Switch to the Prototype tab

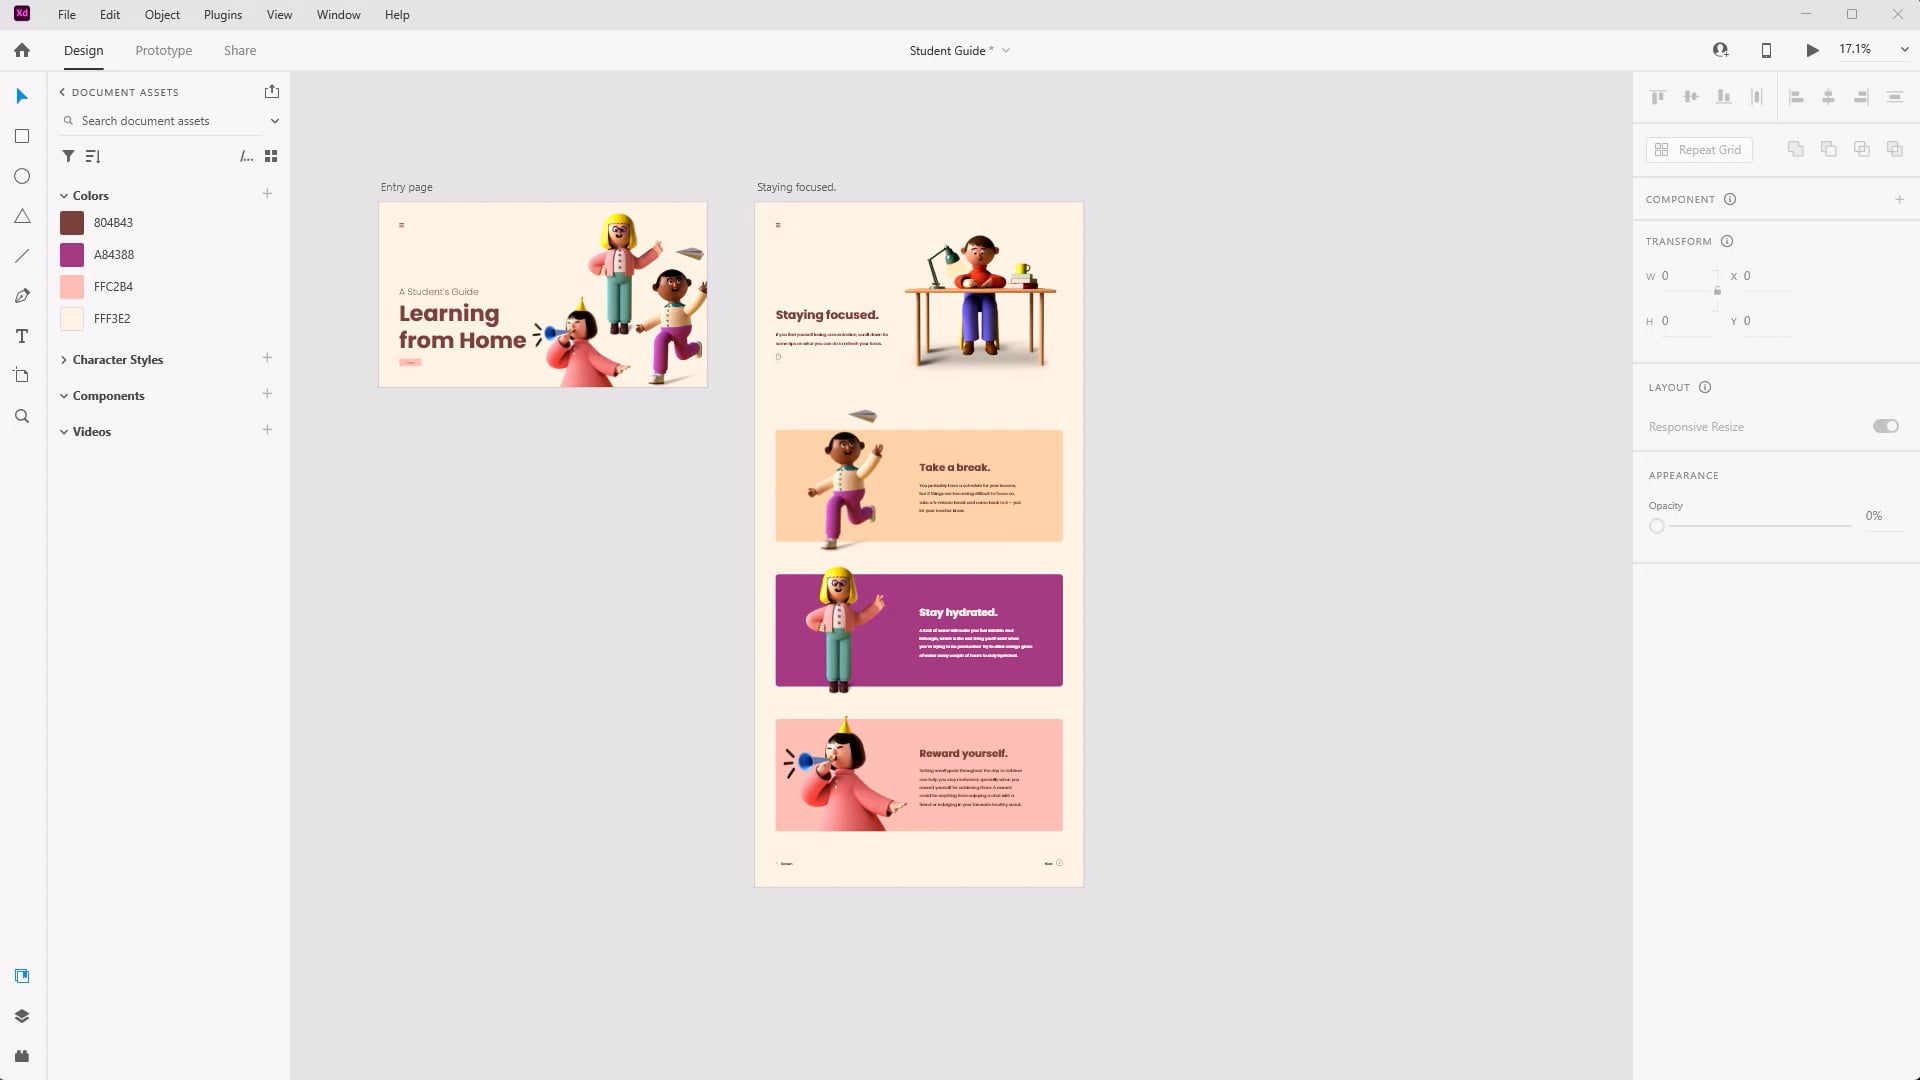(164, 50)
